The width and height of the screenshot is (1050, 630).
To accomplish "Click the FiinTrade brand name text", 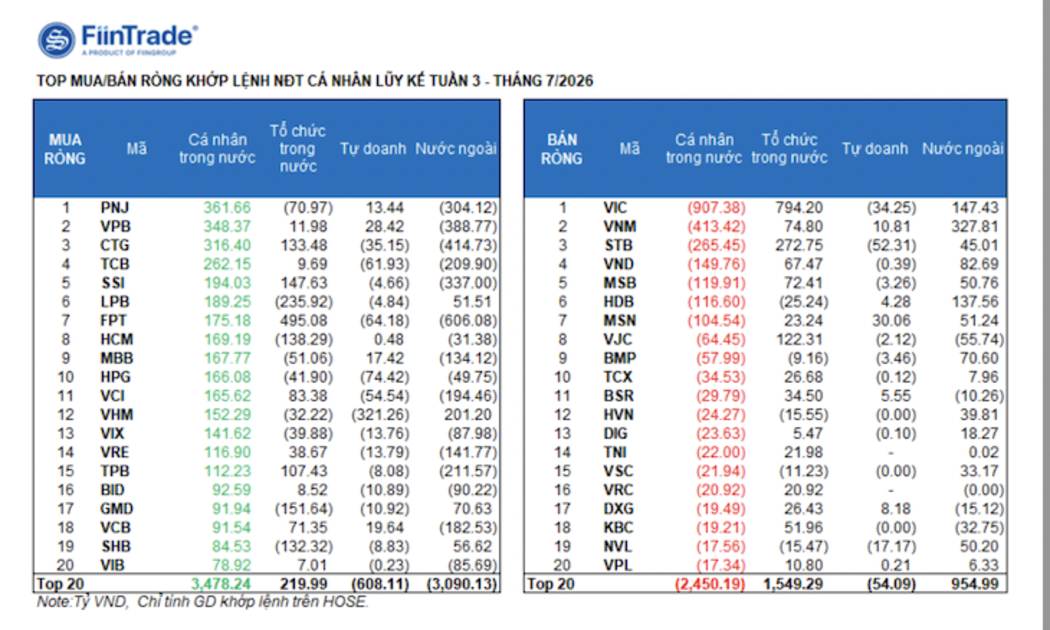I will (x=139, y=35).
